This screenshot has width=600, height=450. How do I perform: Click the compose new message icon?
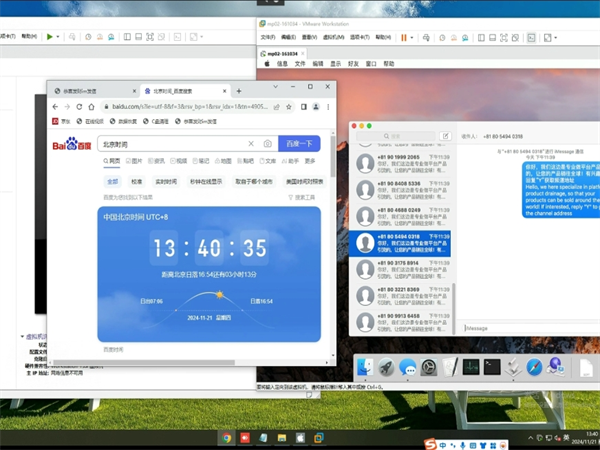445,136
